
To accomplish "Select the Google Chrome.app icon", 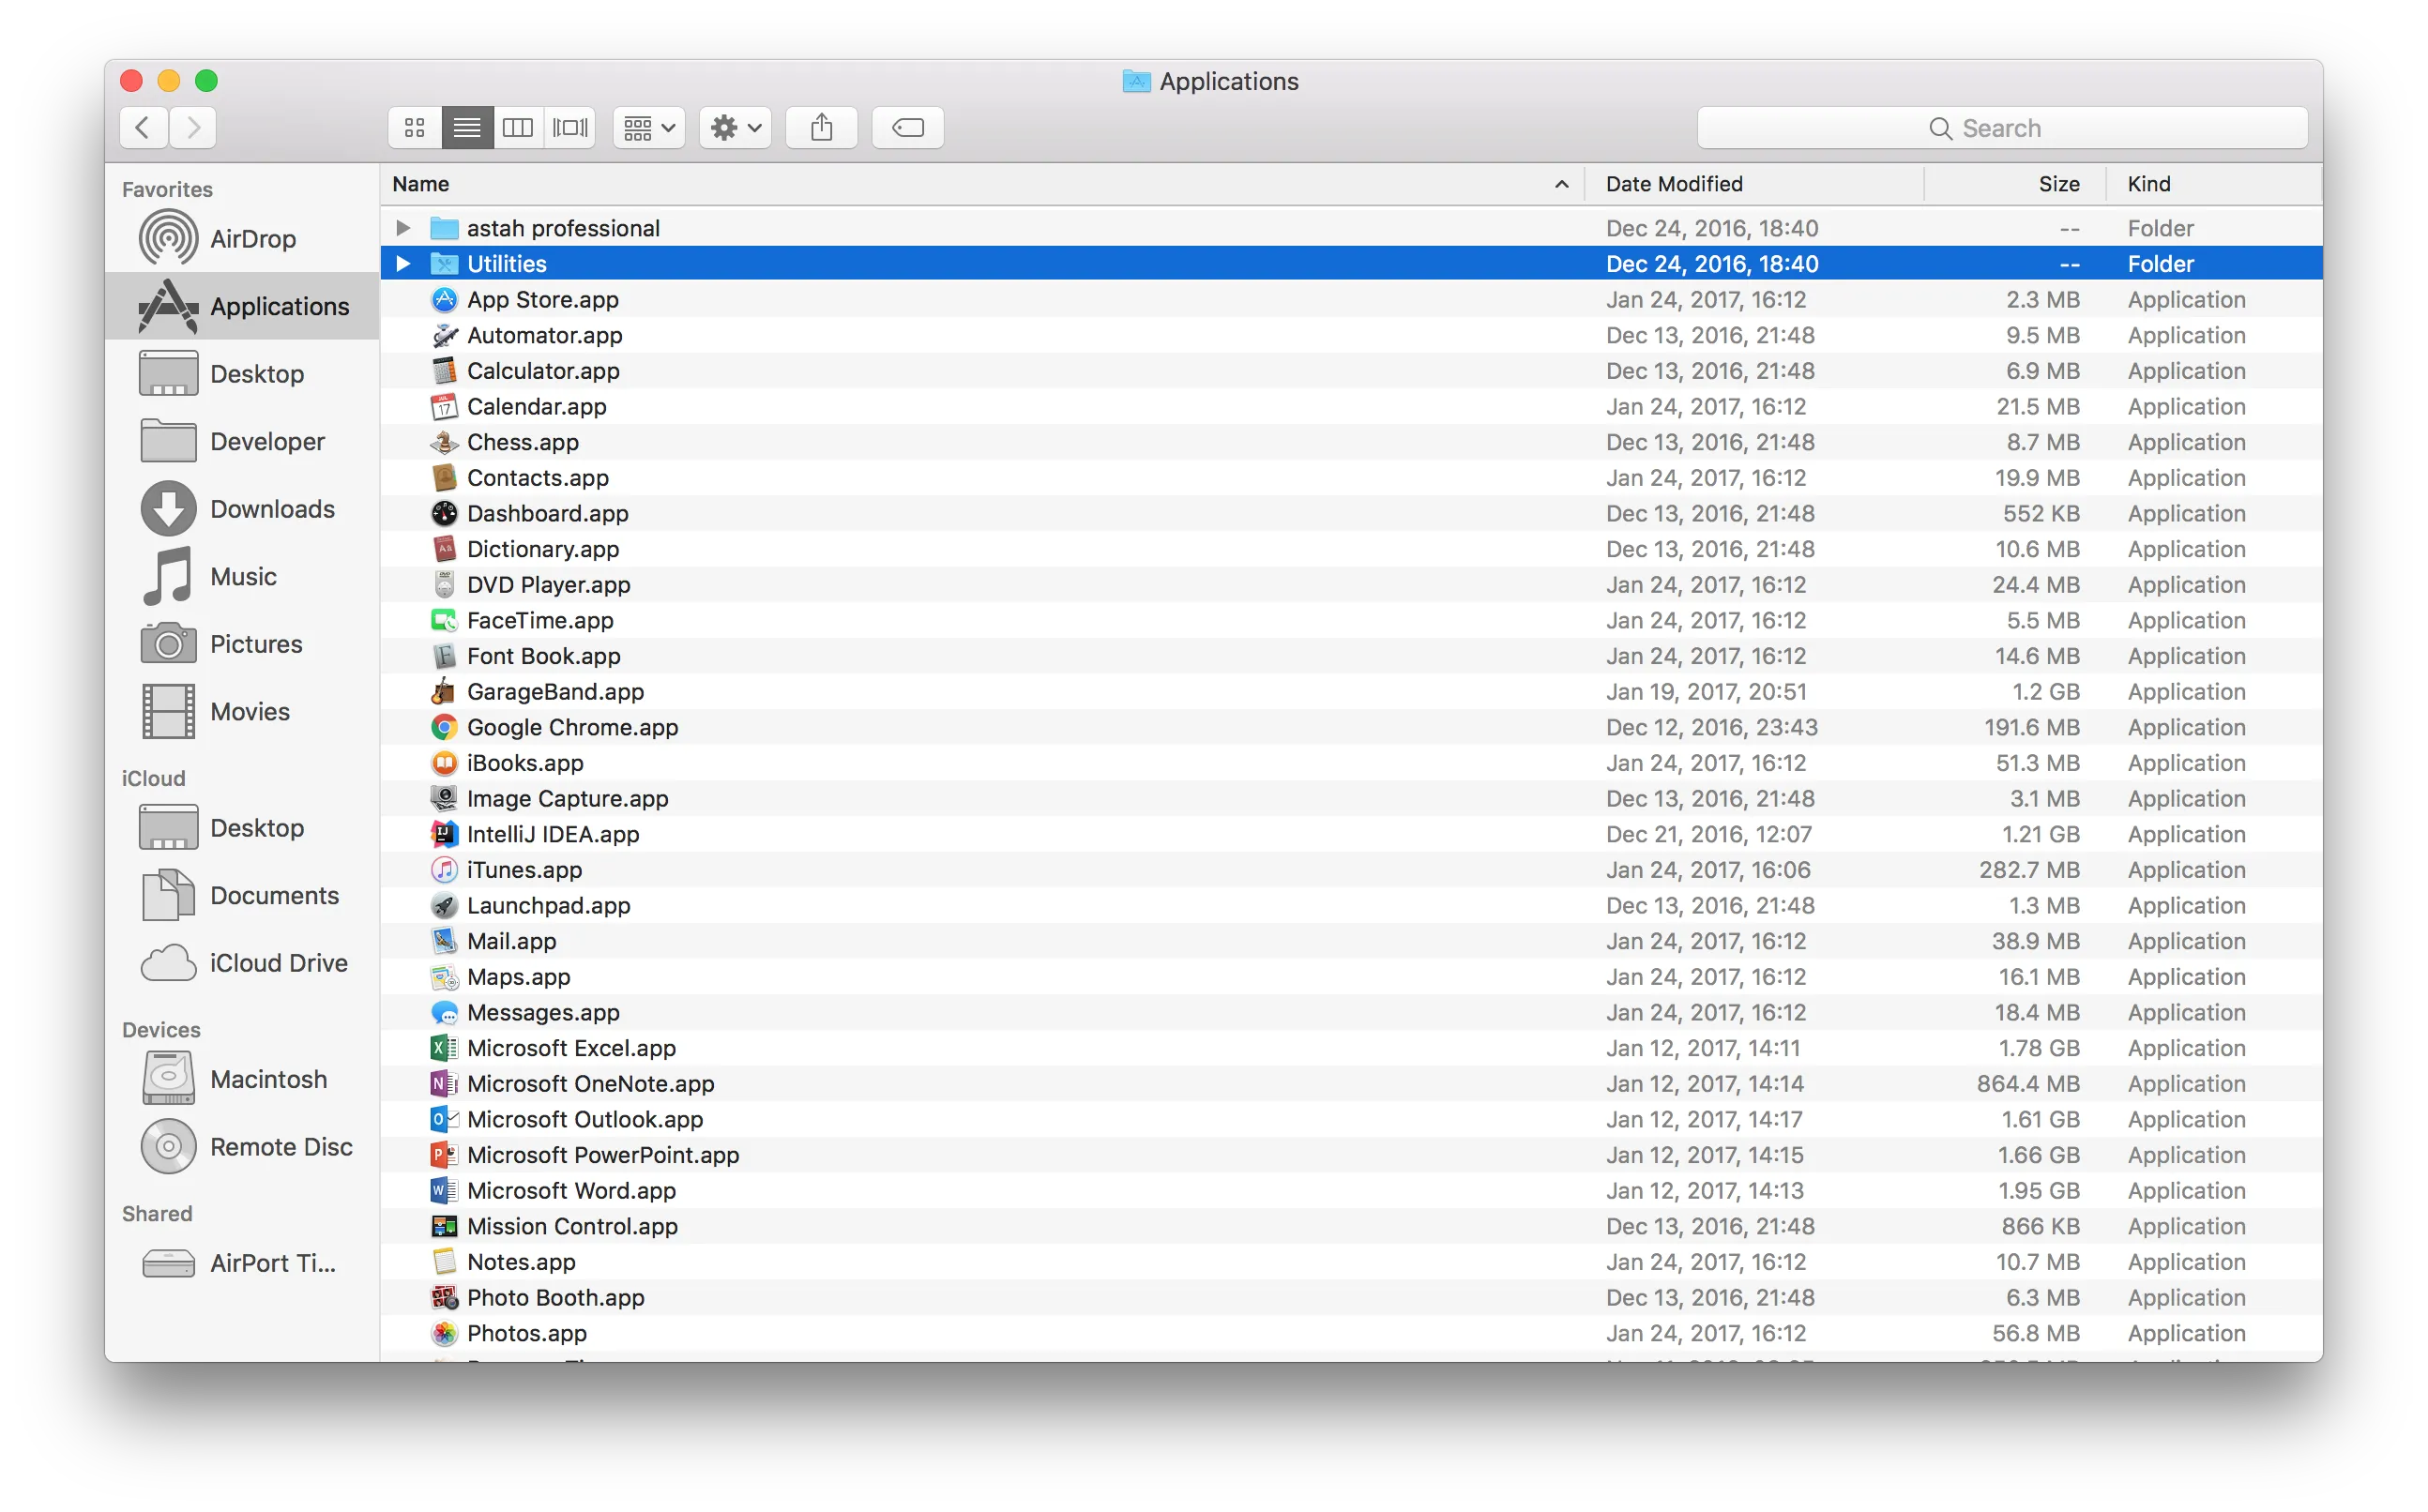I will 444,728.
